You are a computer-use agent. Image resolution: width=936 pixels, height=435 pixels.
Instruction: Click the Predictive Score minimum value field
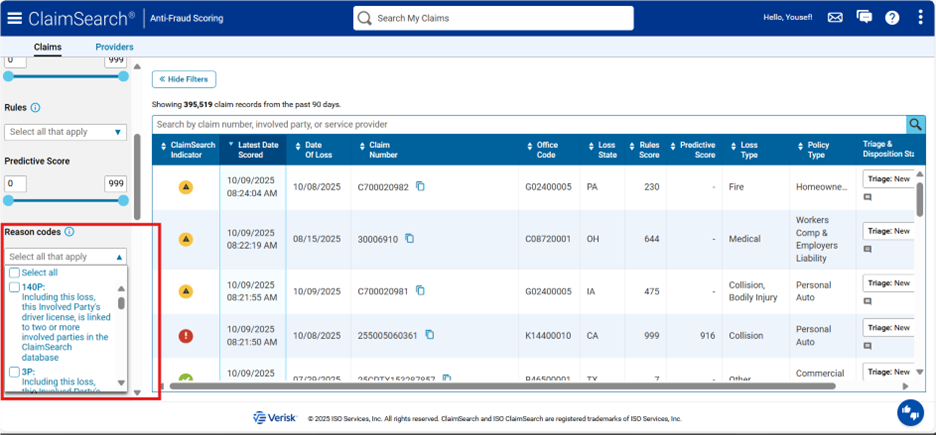[x=16, y=184]
